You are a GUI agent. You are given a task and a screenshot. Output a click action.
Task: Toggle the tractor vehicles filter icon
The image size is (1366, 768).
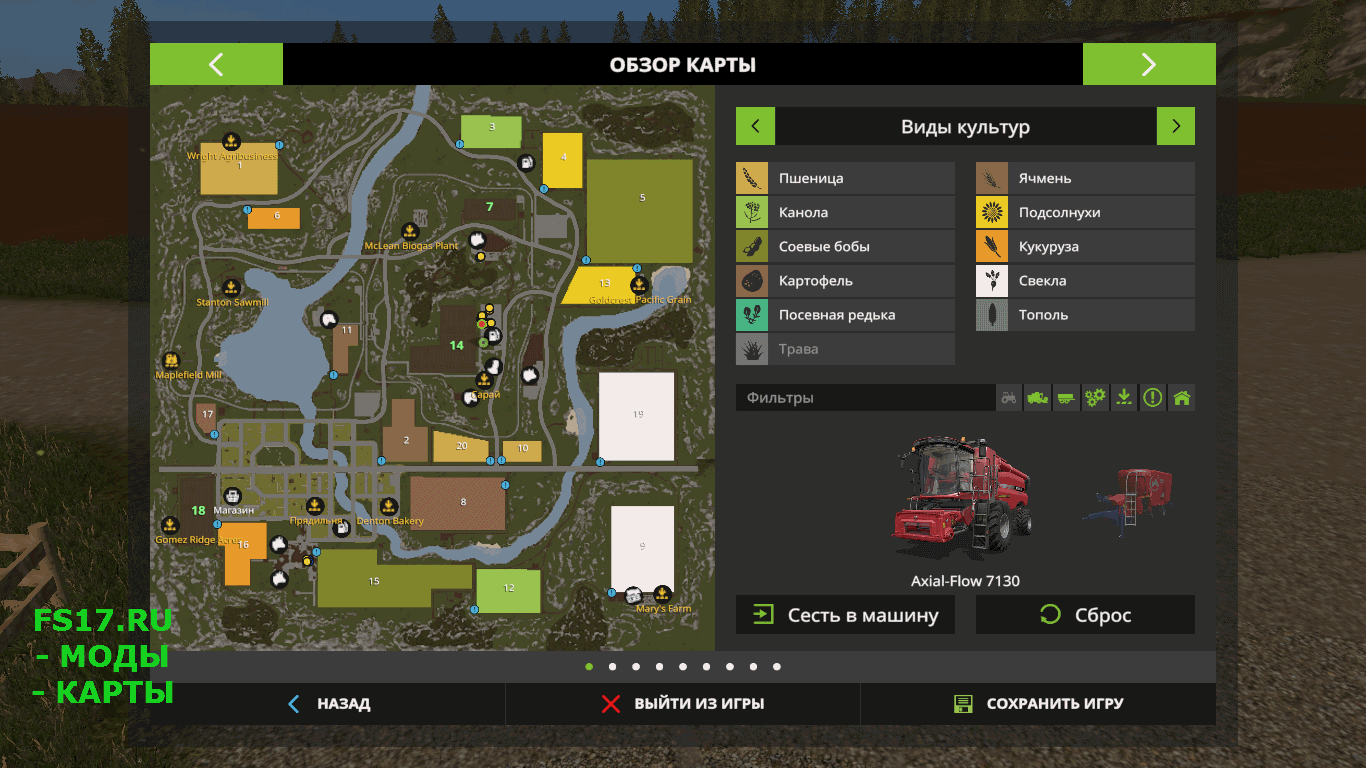1009,398
